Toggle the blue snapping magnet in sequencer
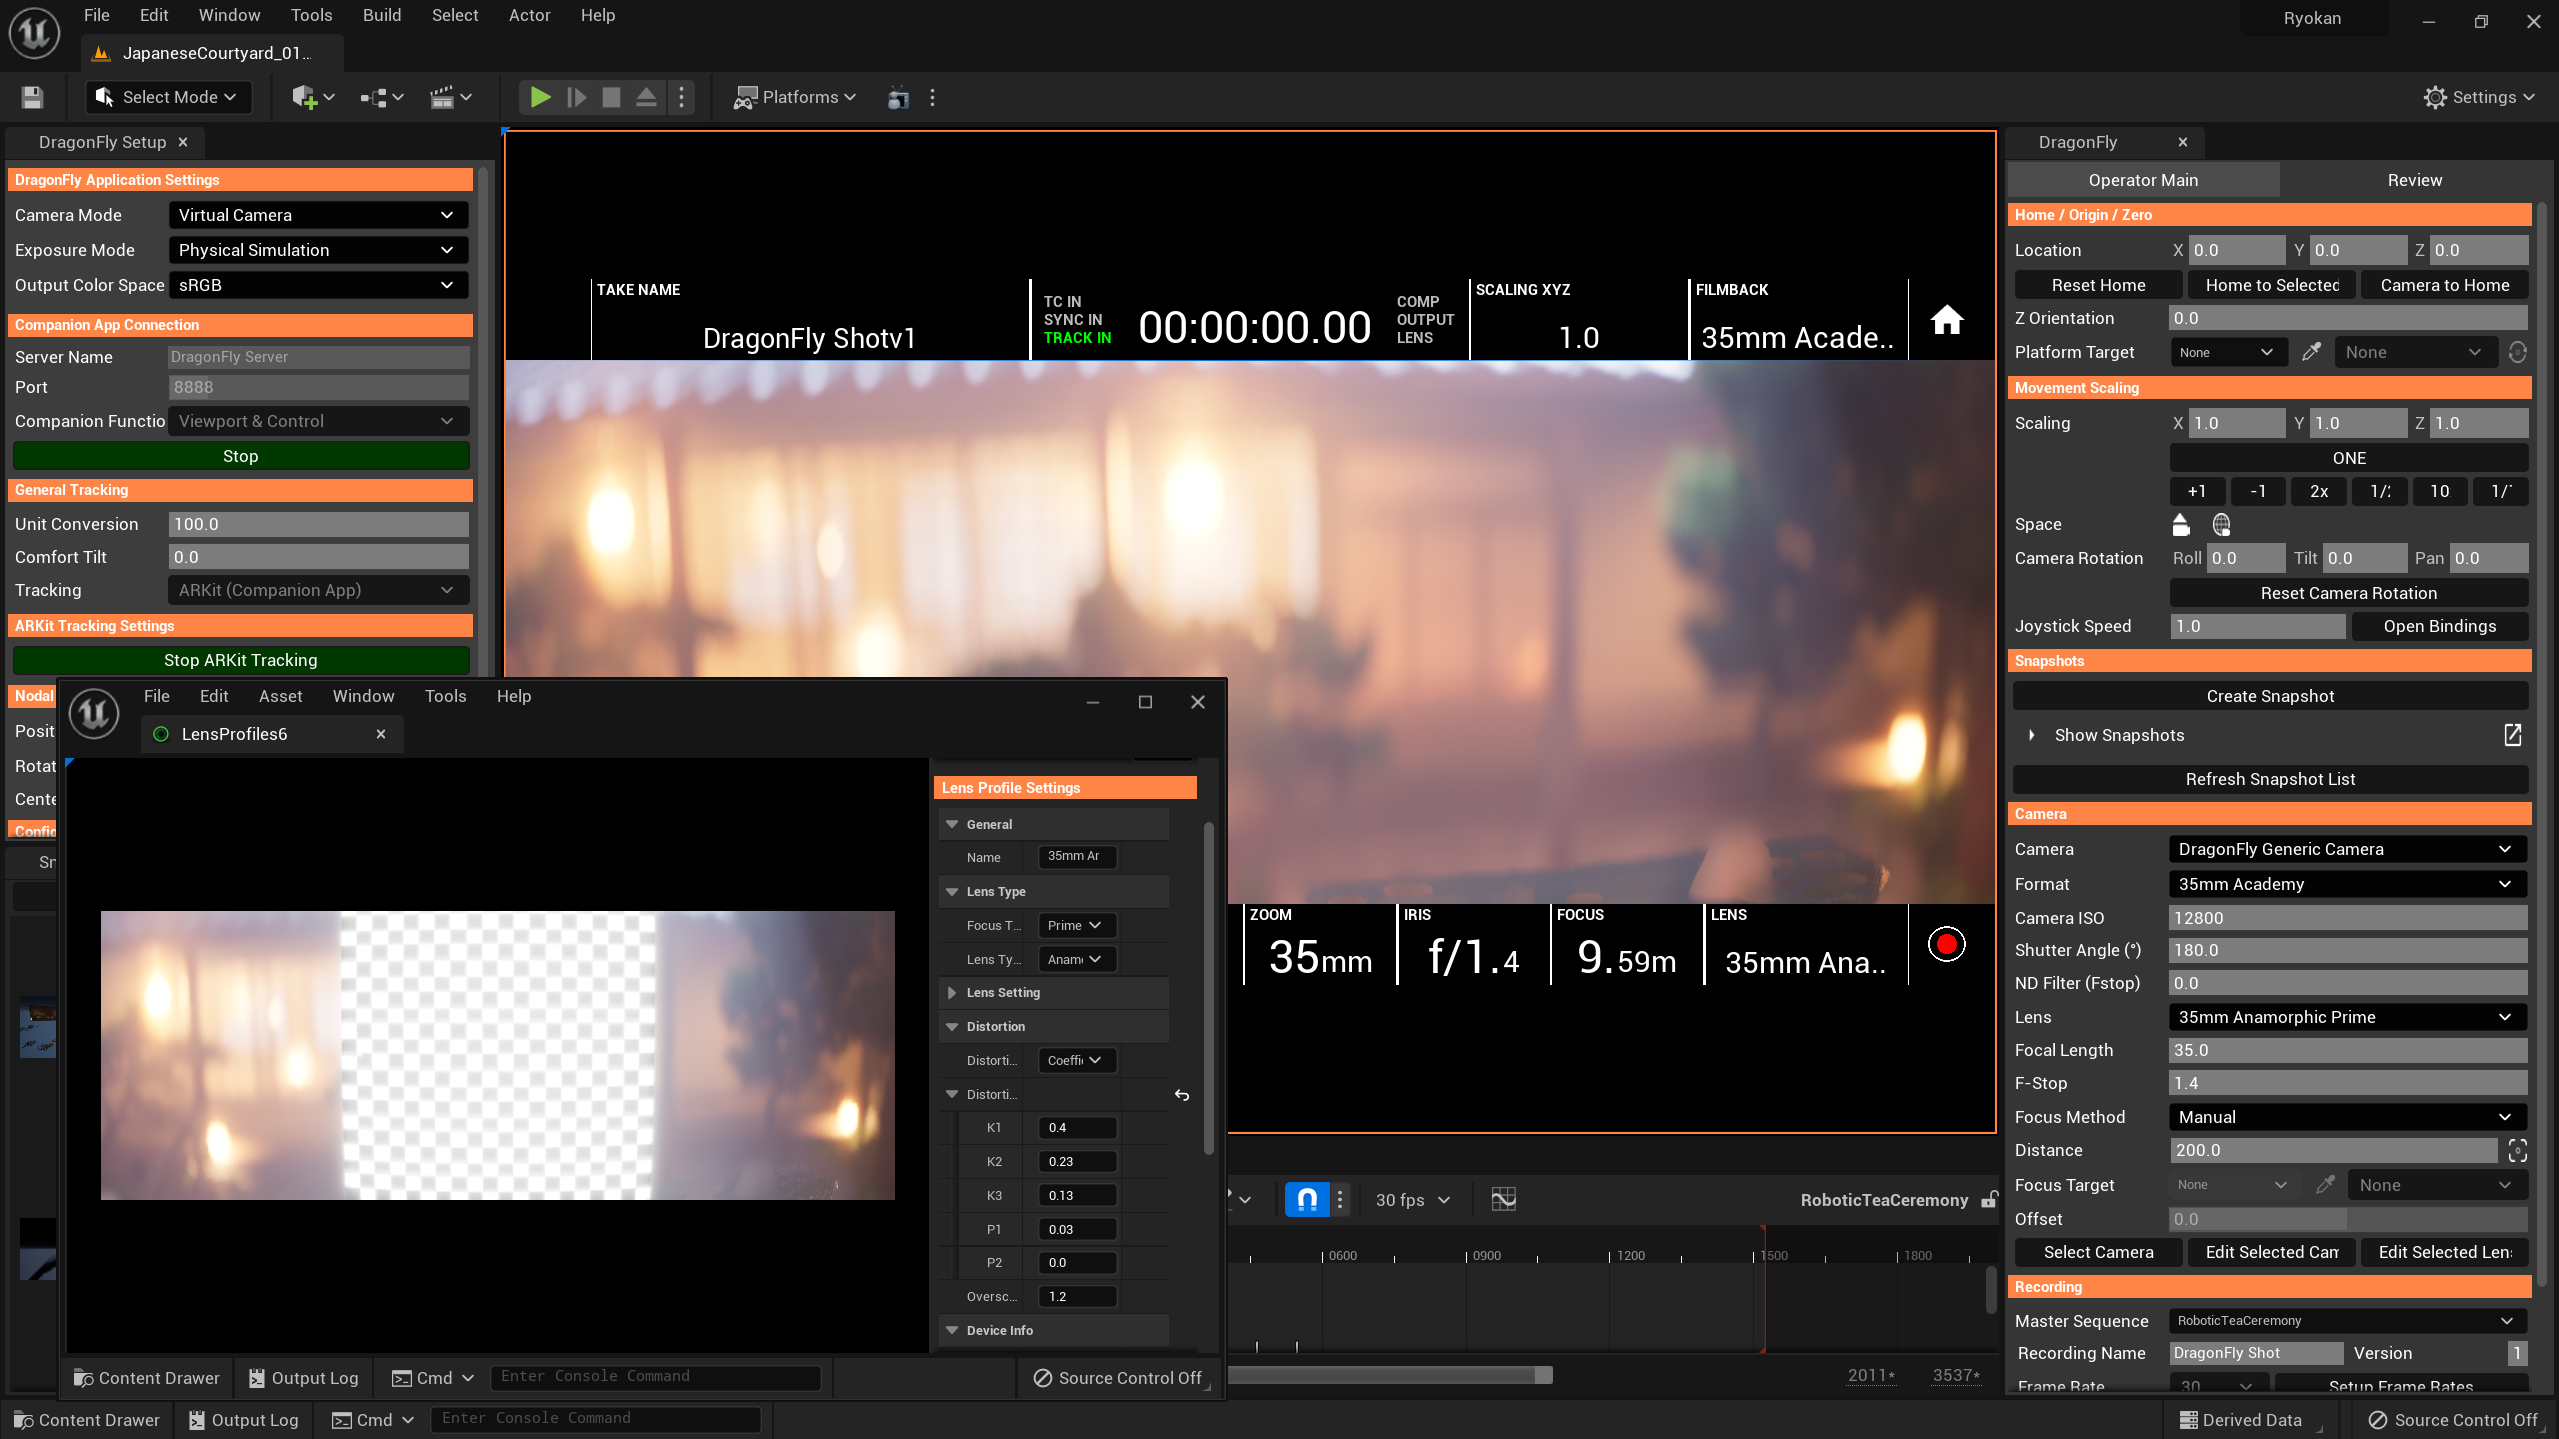 pos(1307,1199)
